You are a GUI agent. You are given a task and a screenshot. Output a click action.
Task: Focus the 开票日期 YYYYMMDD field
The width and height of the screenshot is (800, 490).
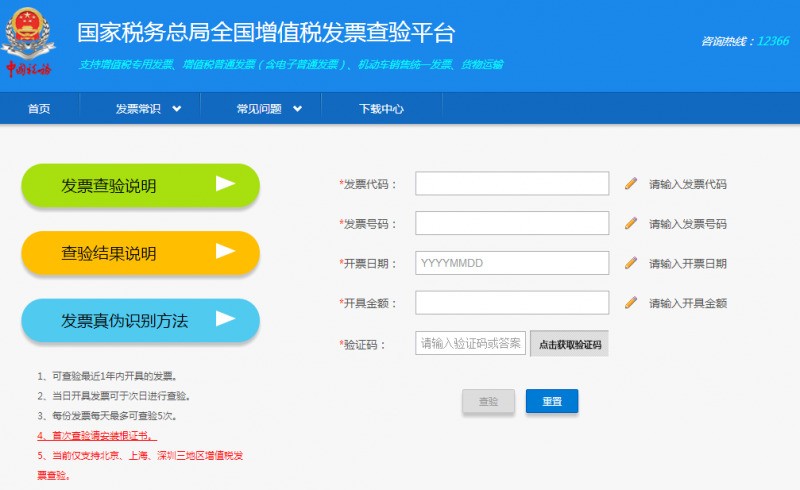[x=512, y=263]
